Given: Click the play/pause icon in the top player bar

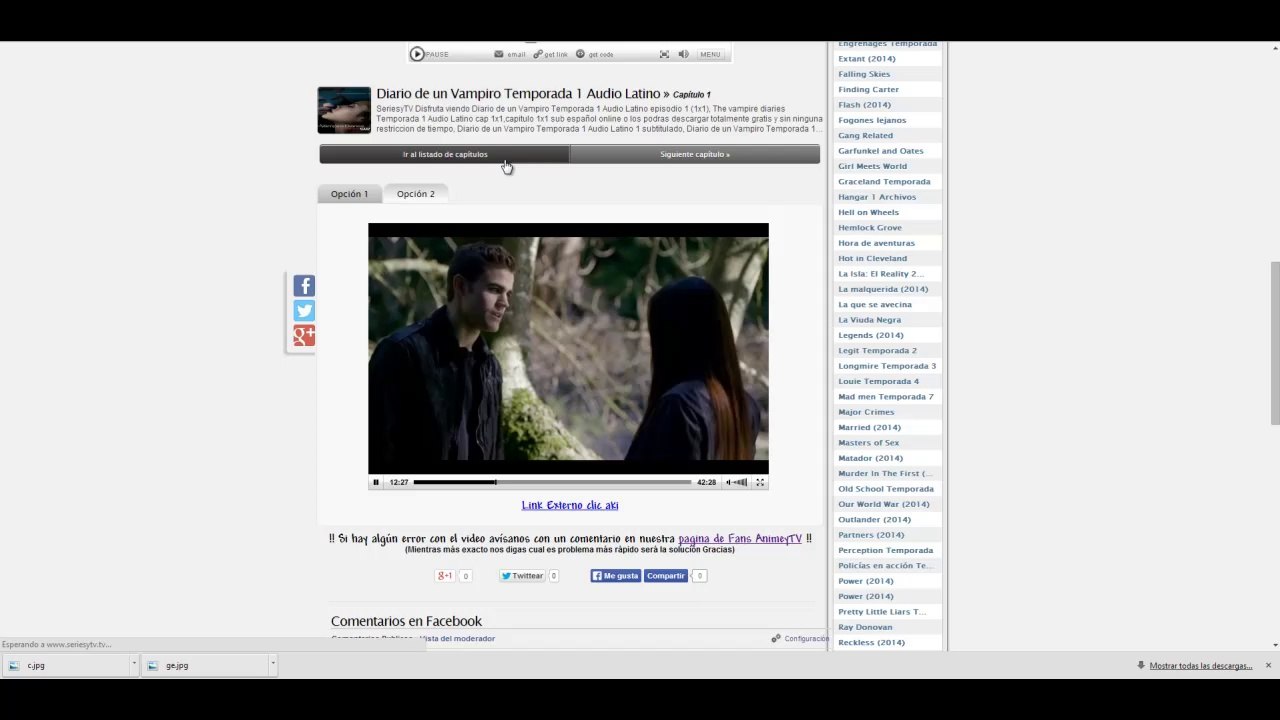Looking at the screenshot, I should click(417, 54).
